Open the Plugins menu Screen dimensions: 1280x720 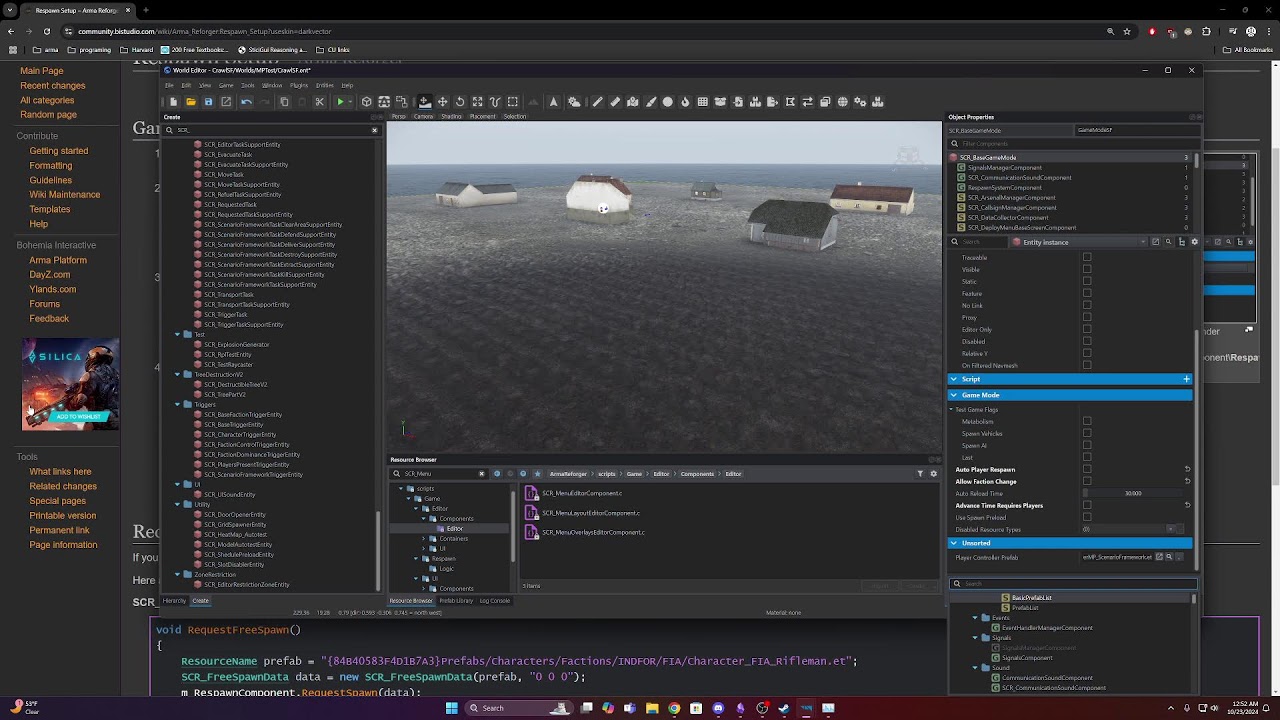(299, 85)
